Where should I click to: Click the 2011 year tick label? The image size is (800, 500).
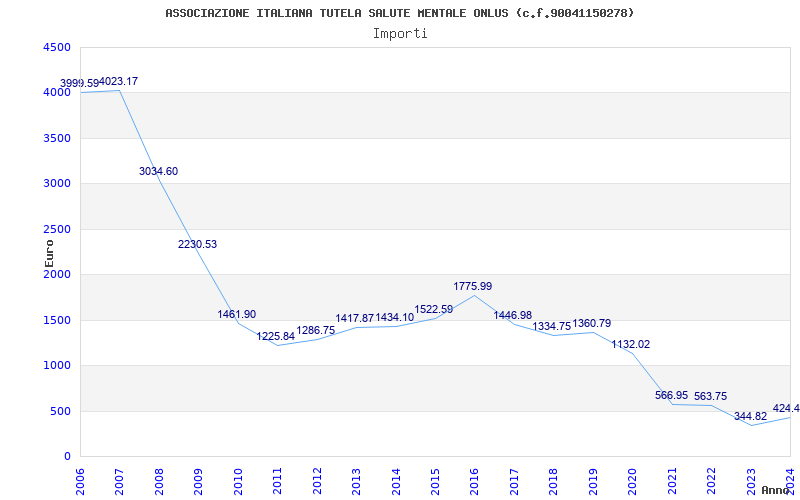277,481
